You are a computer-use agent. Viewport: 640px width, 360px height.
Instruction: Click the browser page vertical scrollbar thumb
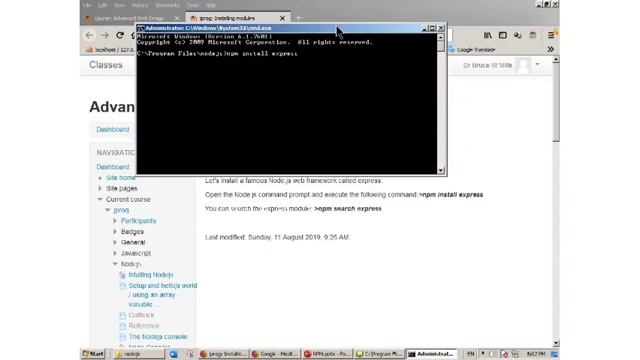coord(556,102)
